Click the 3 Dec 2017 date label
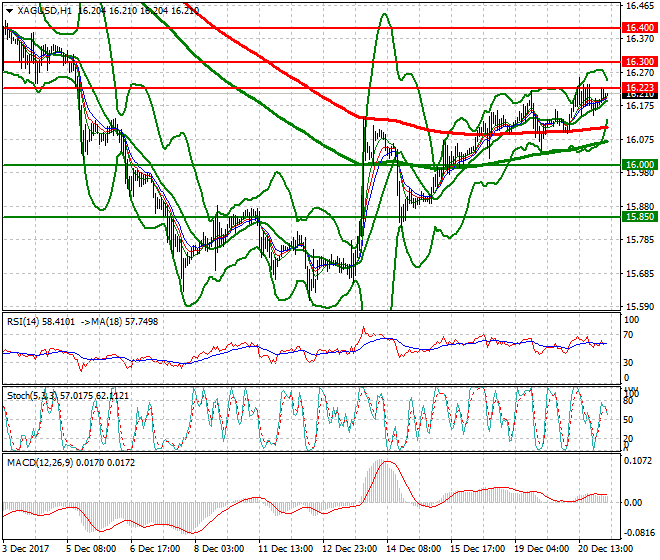The image size is (660, 560). [x=26, y=549]
